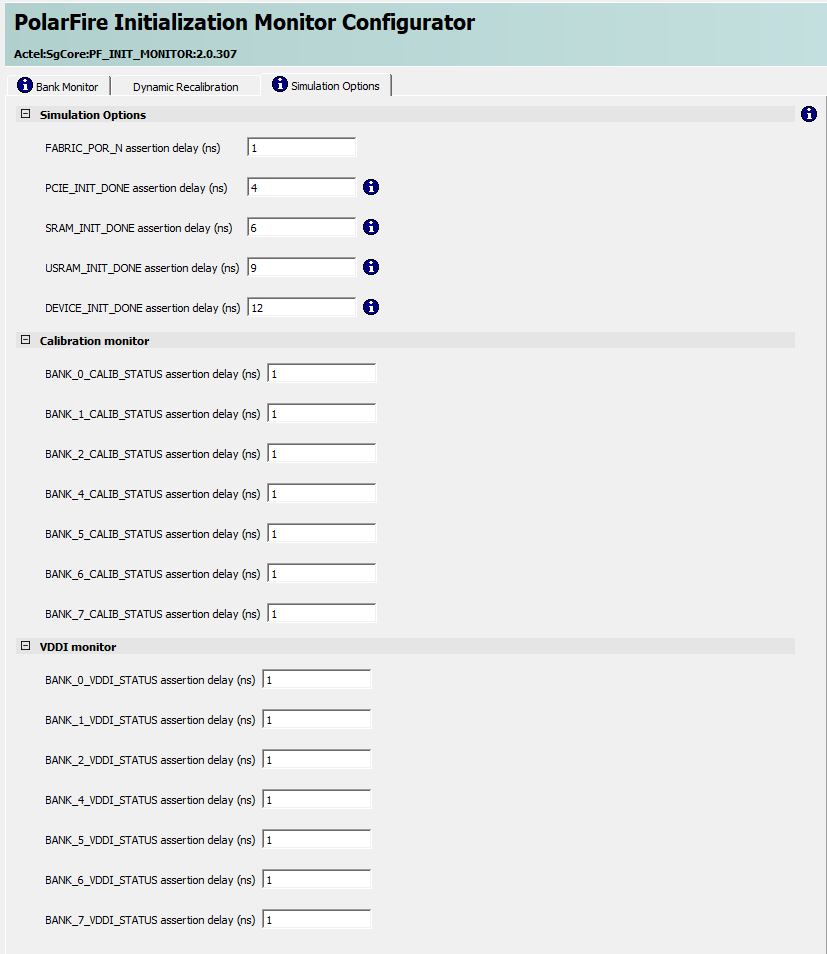Click the info icon on Simulation Options tab
The image size is (827, 954).
[280, 85]
